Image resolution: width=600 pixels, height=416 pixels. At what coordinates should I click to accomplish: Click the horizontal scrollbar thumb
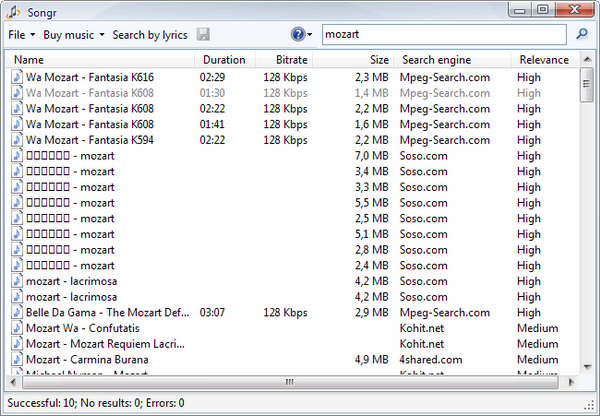coord(290,382)
